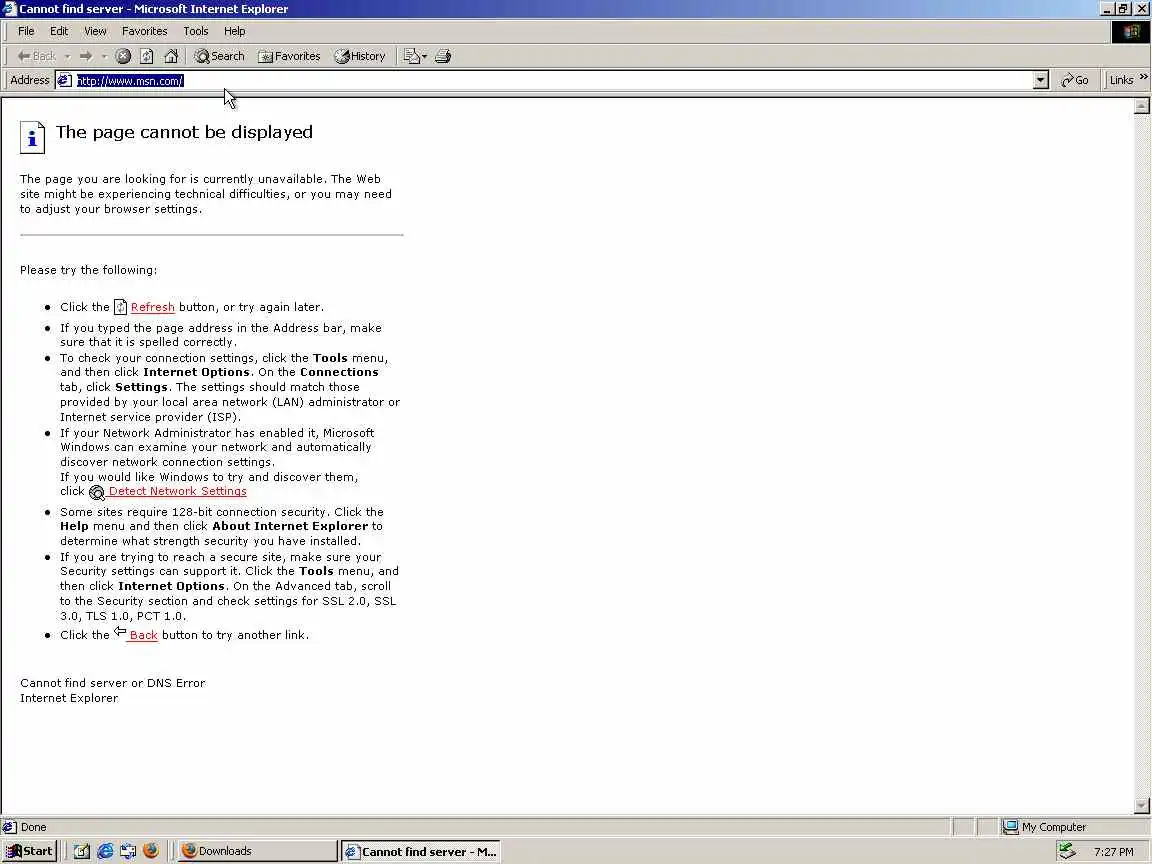This screenshot has width=1152, height=864.
Task: Click the refresh icon beside Refresh link
Action: coord(120,307)
